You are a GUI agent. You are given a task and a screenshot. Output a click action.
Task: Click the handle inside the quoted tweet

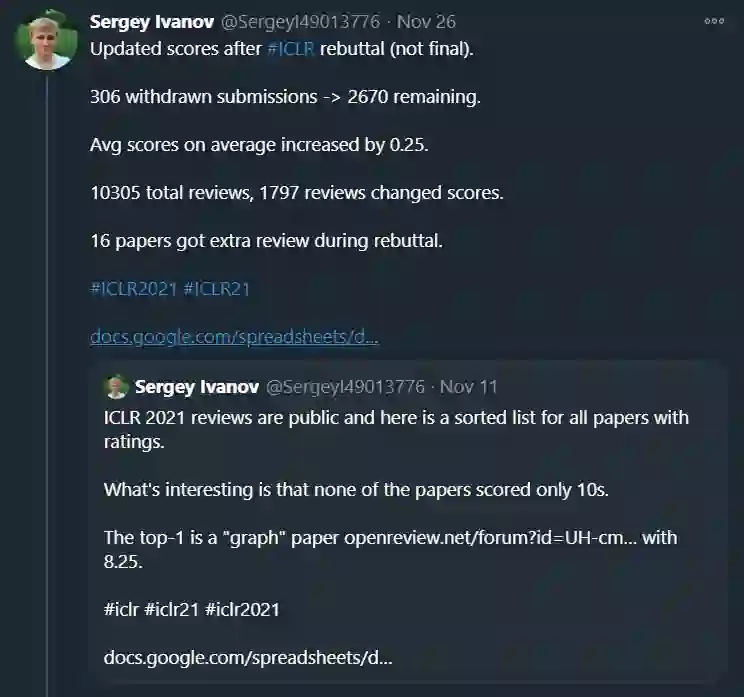point(343,387)
